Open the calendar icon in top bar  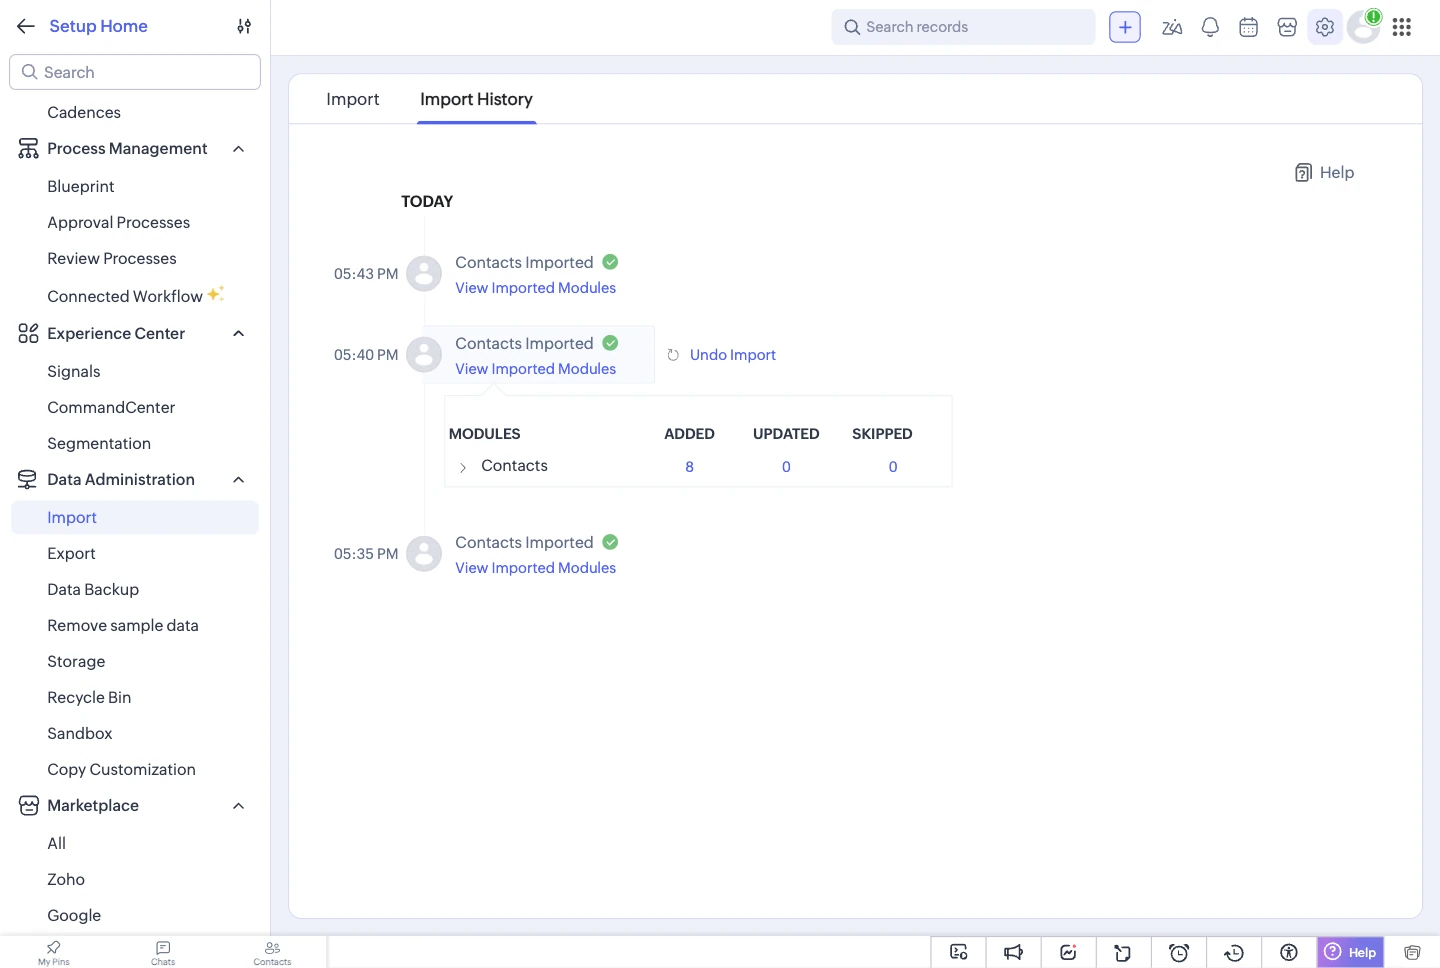click(x=1248, y=27)
